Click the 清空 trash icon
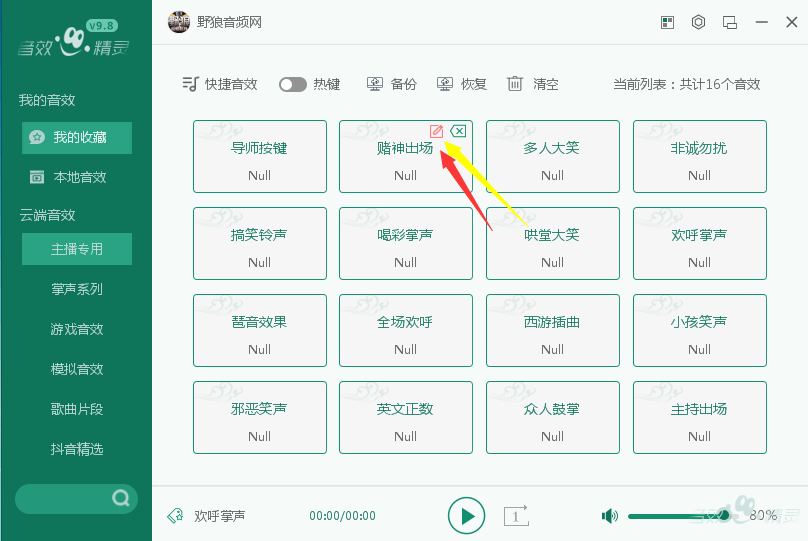 point(514,83)
